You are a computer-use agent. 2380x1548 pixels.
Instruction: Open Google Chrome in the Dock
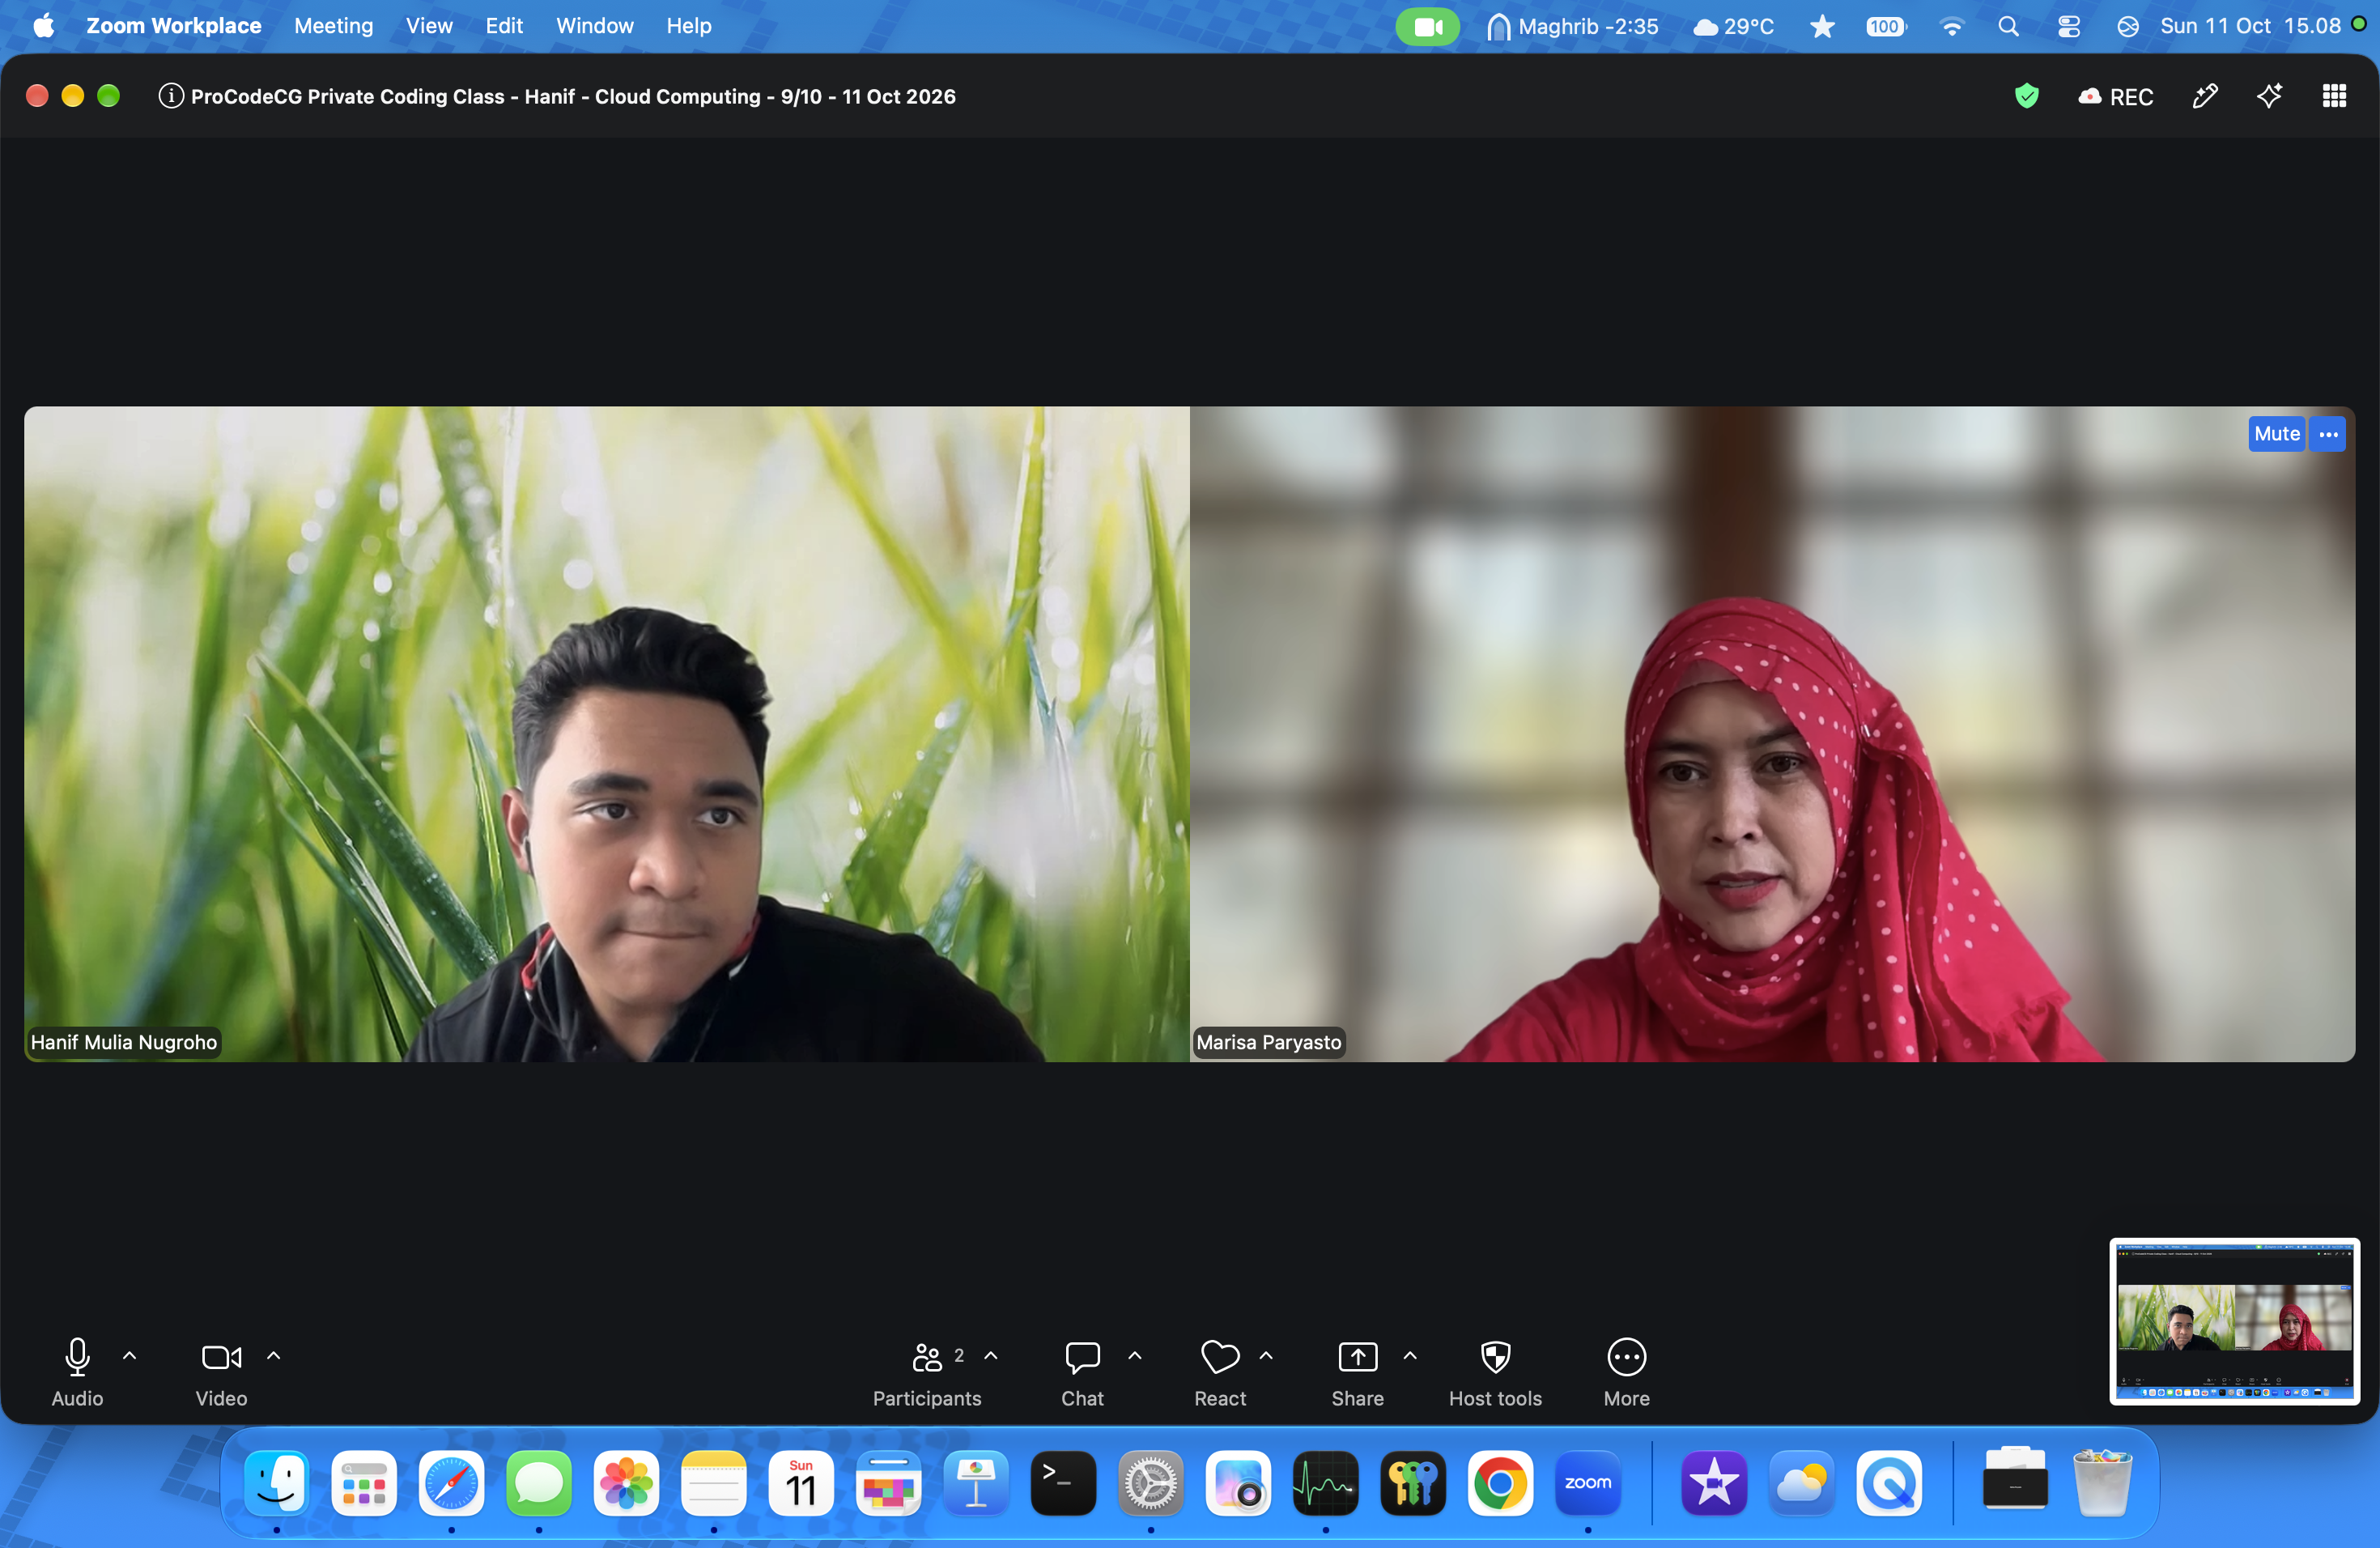coord(1499,1483)
